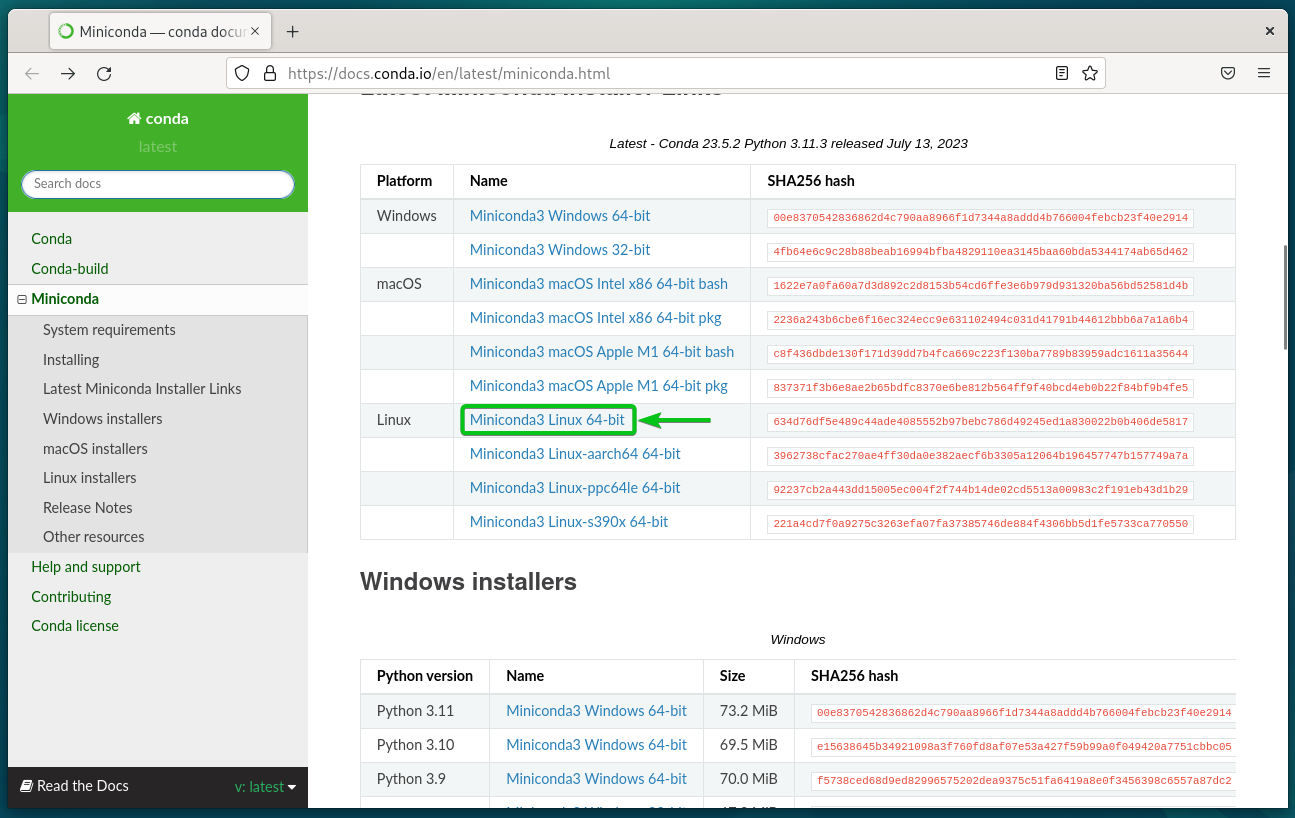Image resolution: width=1295 pixels, height=818 pixels.
Task: Click the Search docs field
Action: point(158,184)
